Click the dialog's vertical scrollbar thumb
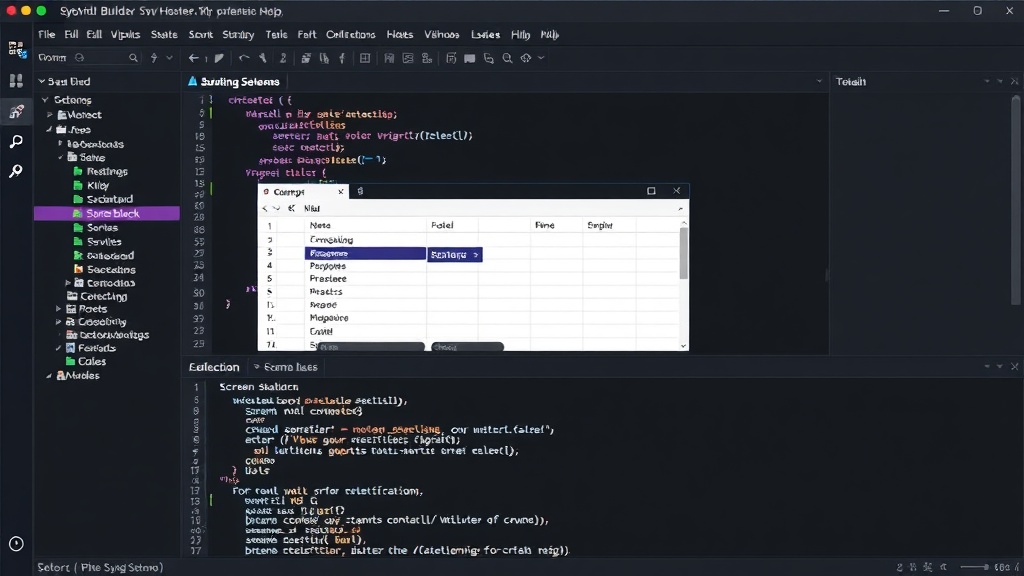Image resolution: width=1024 pixels, height=576 pixels. (684, 253)
